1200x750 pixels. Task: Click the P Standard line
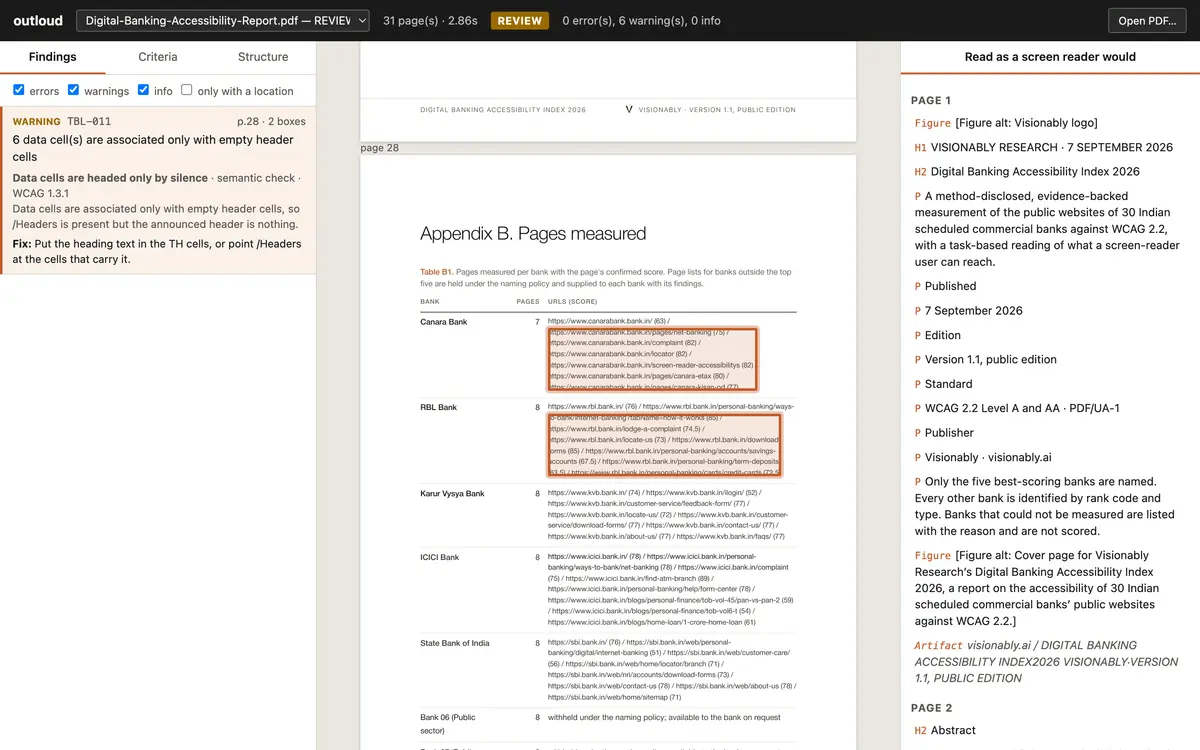tap(943, 384)
